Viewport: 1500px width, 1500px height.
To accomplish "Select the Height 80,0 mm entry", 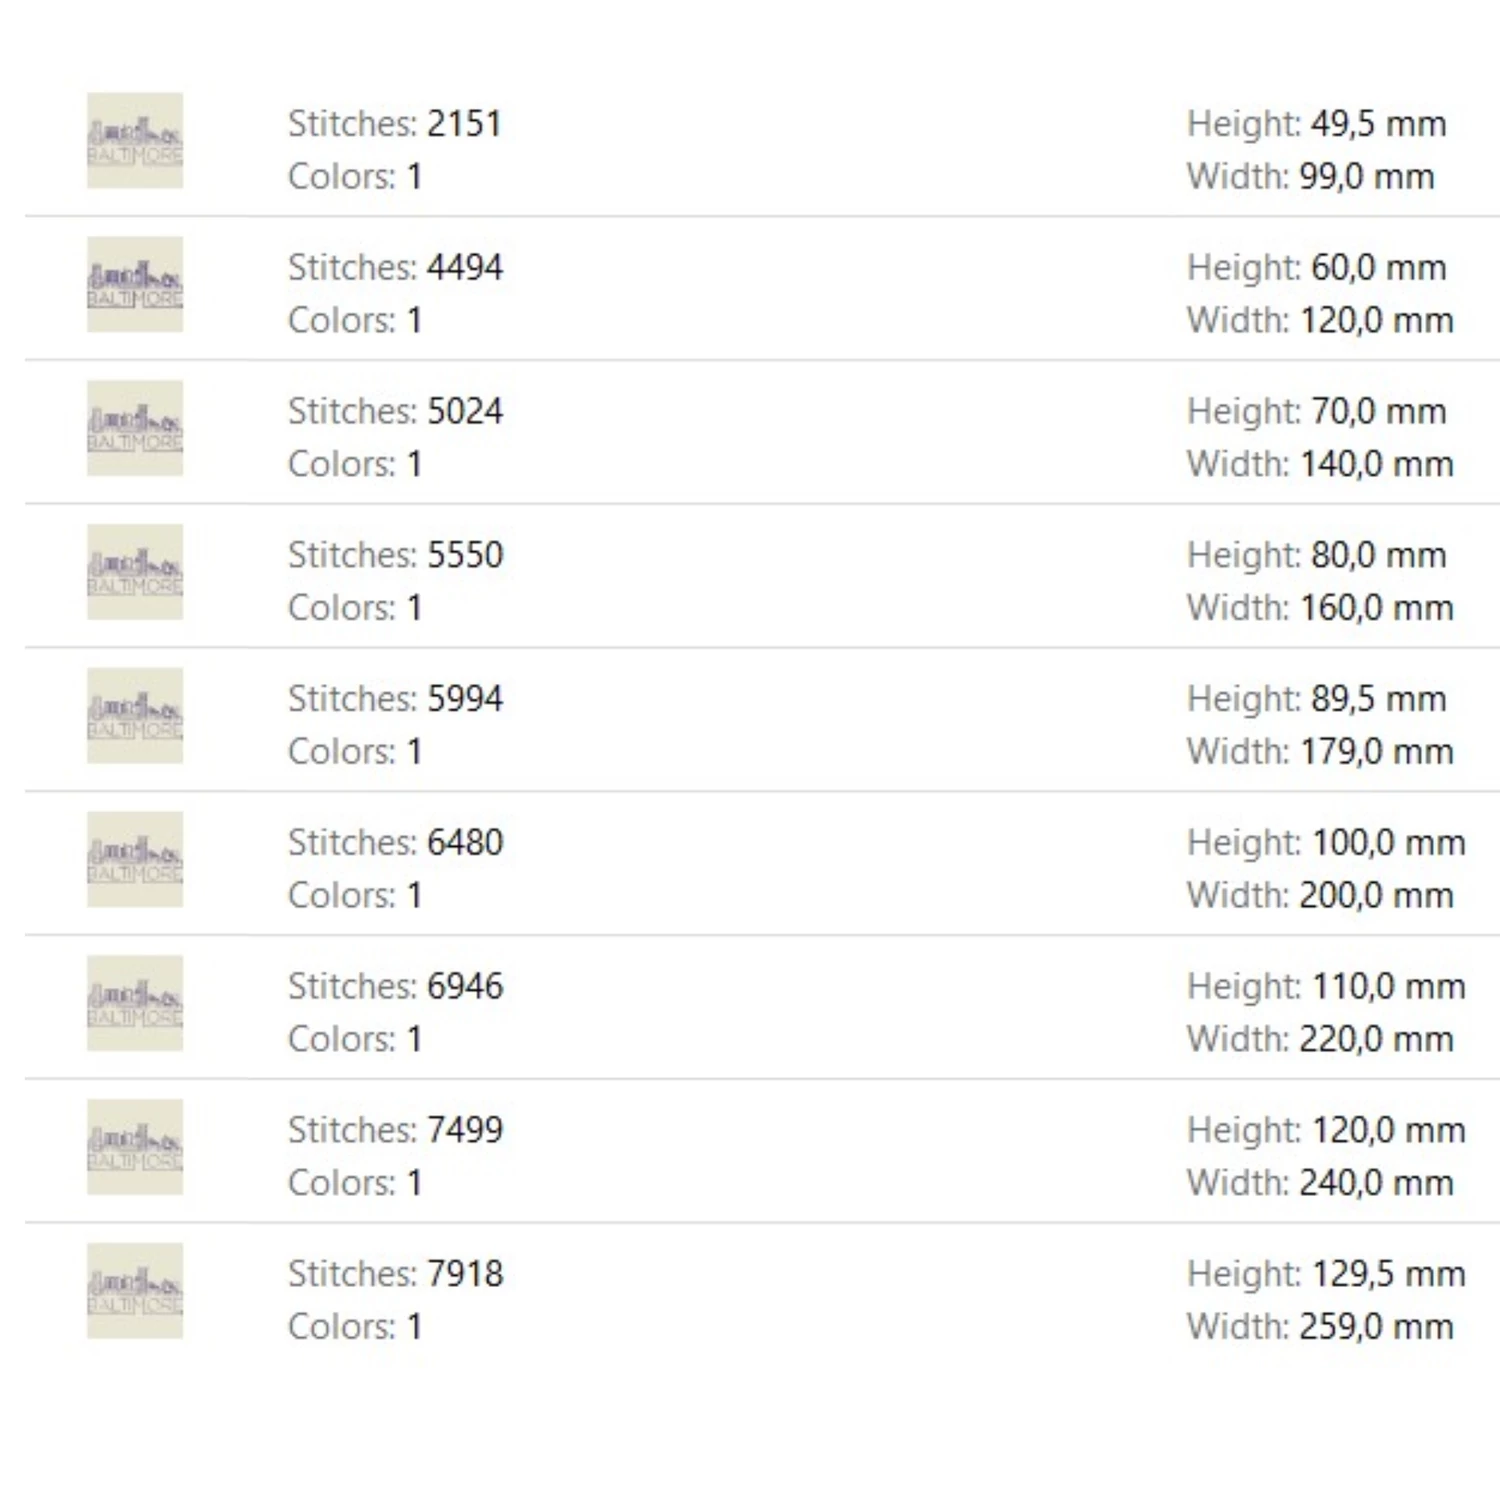I will (x=1316, y=555).
